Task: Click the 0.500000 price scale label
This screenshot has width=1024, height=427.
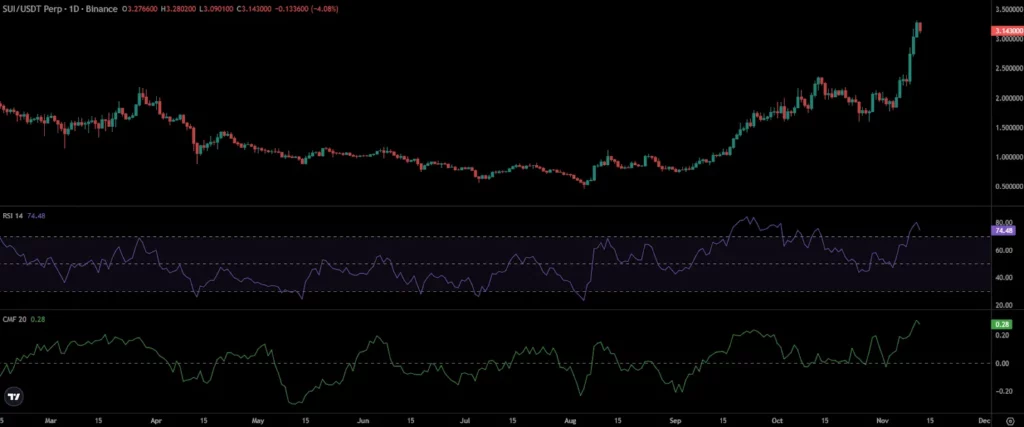Action: click(1008, 186)
